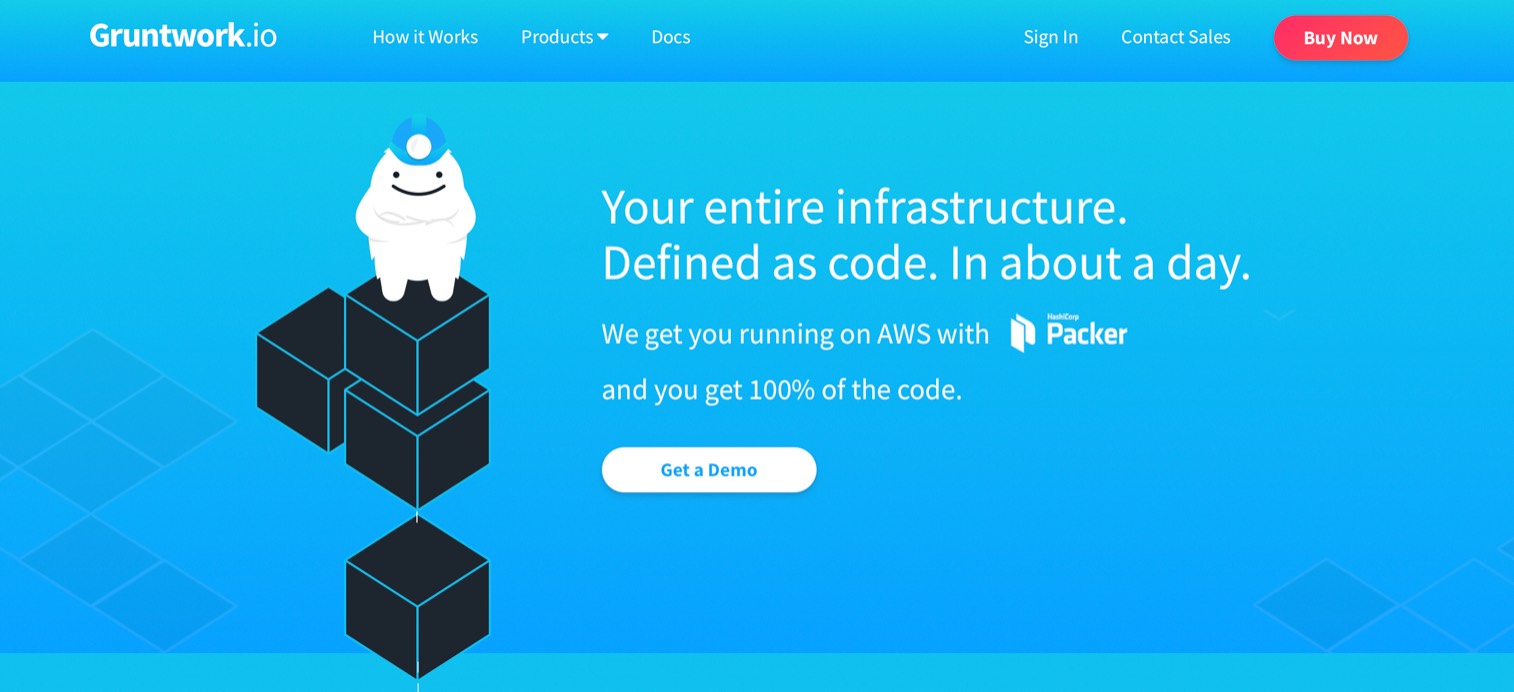Click the Gruntwork.io logo

pos(183,36)
